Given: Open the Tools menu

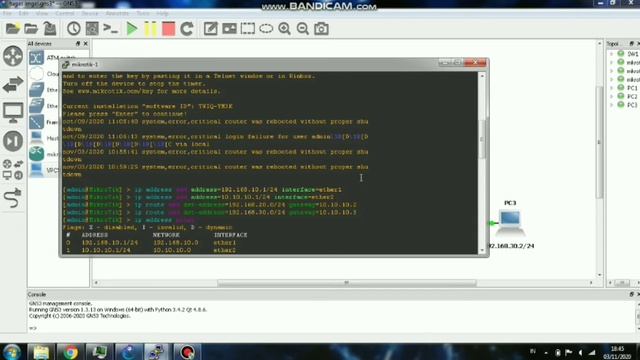Looking at the screenshot, I should pyautogui.click(x=143, y=13).
